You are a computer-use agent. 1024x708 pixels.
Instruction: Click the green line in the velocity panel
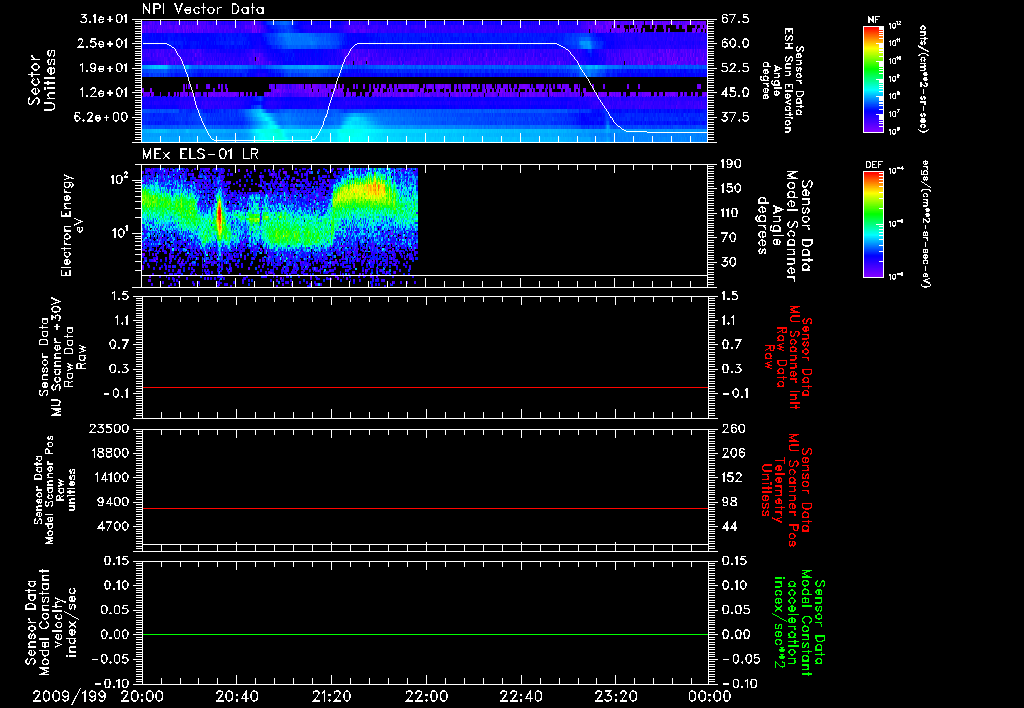click(425, 634)
